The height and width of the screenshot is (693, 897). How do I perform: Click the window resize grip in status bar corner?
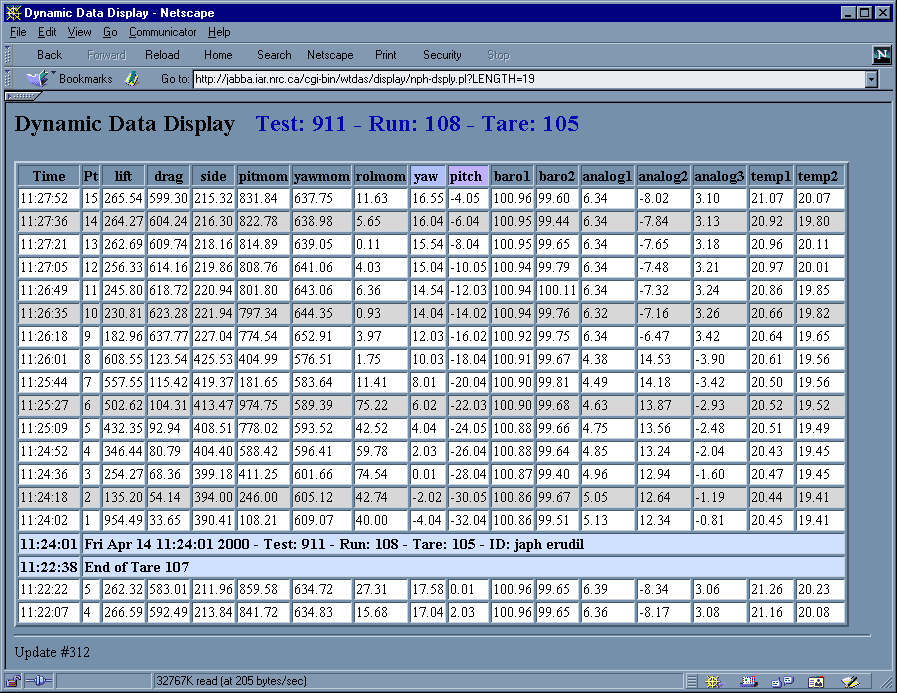[x=886, y=682]
